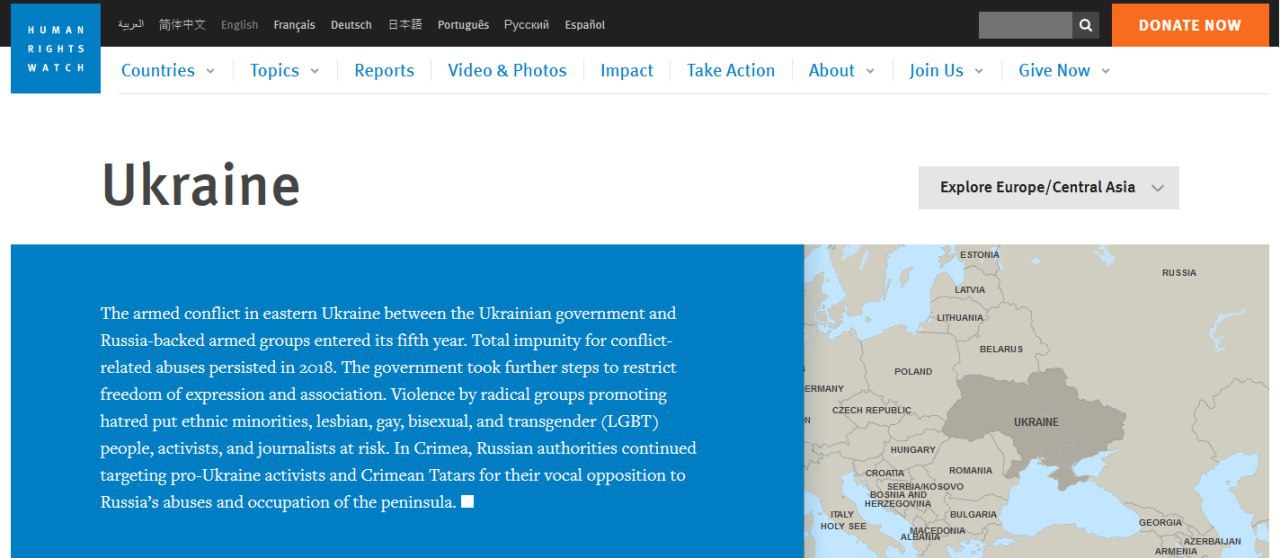This screenshot has width=1280, height=558.
Task: Open the Topics menu
Action: (274, 70)
